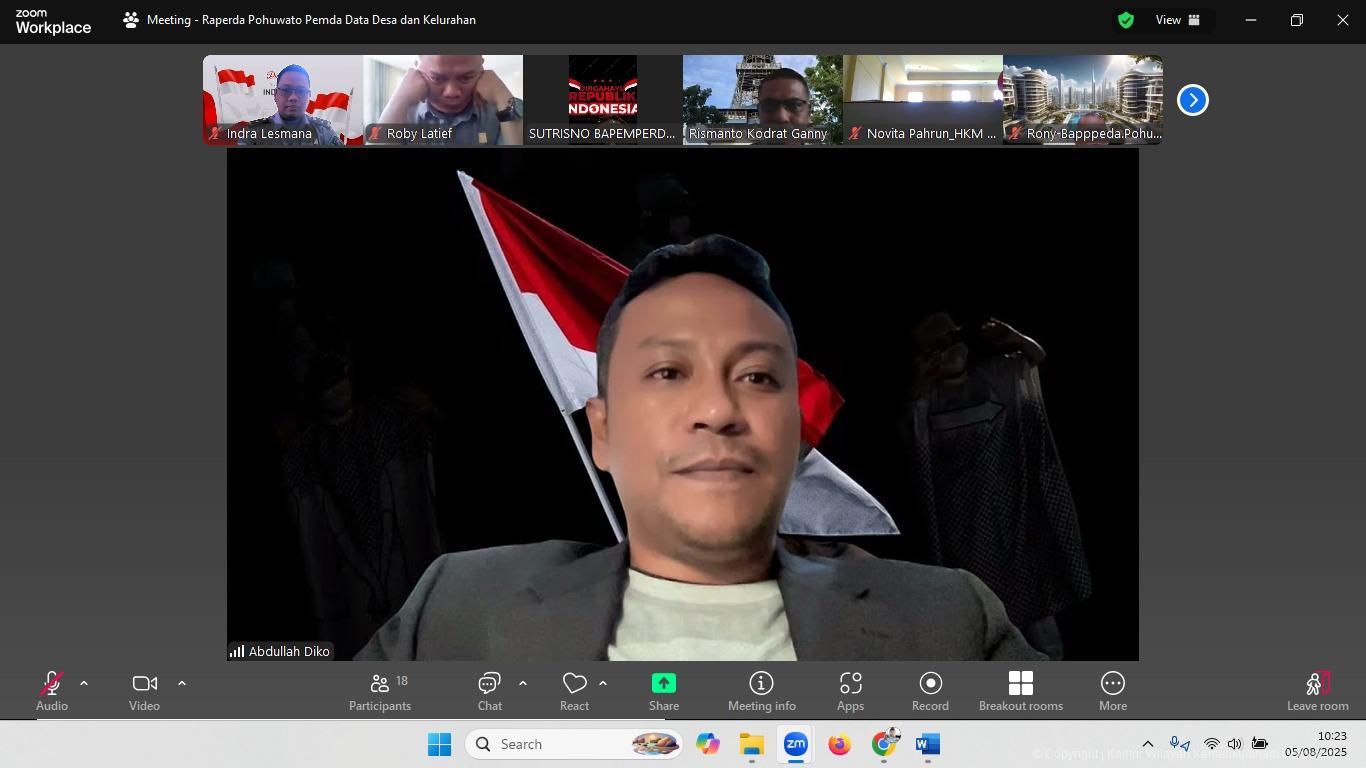
Task: Open Breakout rooms
Action: click(1020, 691)
